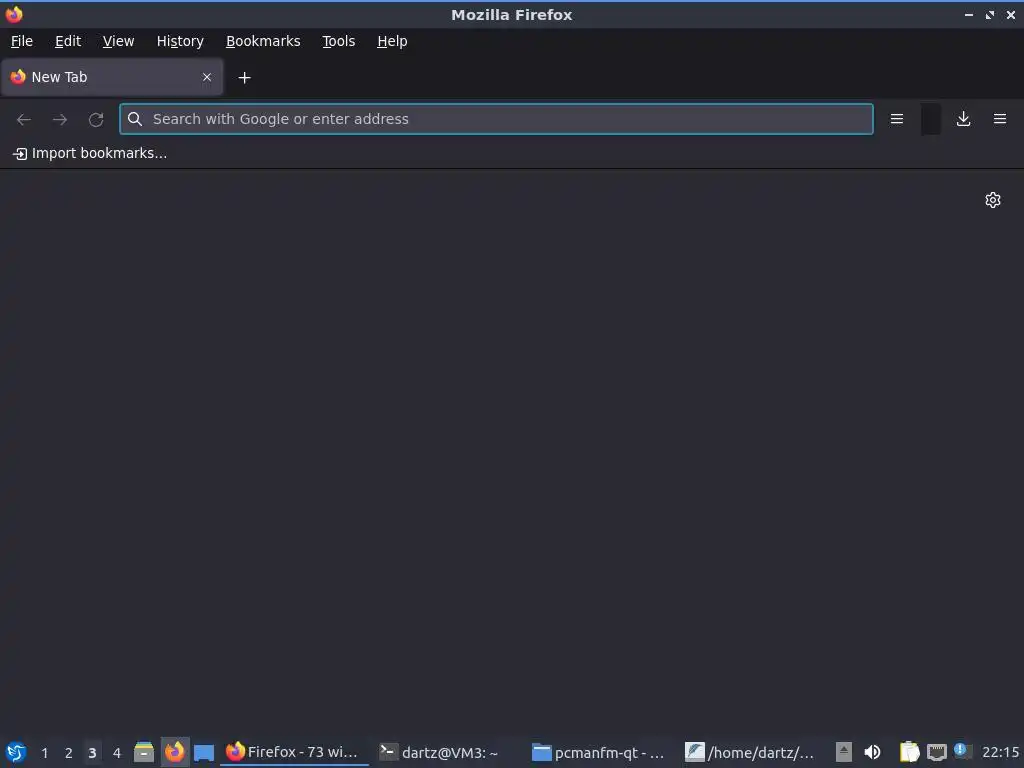Switch to desktop 2
The width and height of the screenshot is (1024, 768).
coord(69,753)
